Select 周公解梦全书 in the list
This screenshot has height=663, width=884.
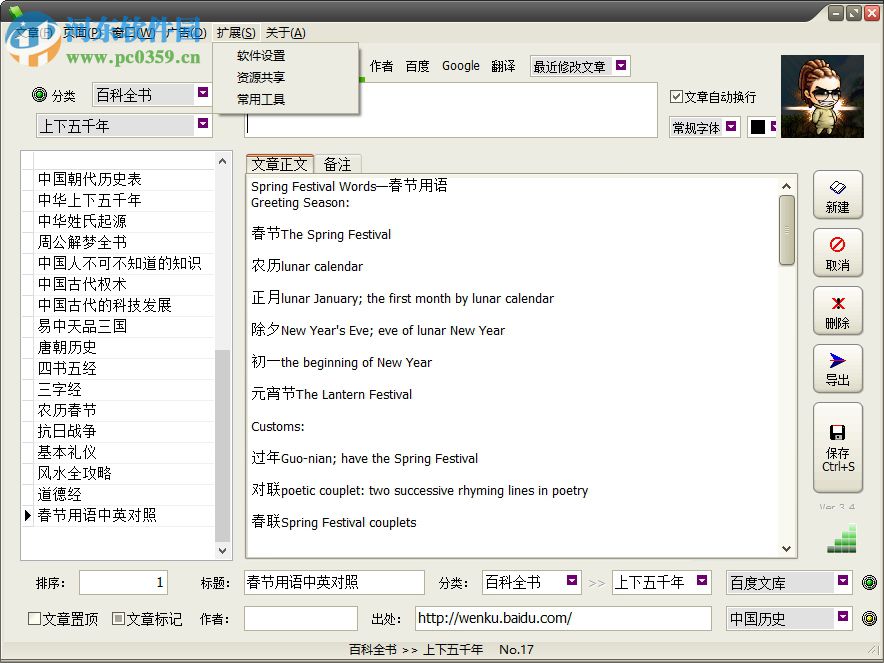pyautogui.click(x=124, y=242)
